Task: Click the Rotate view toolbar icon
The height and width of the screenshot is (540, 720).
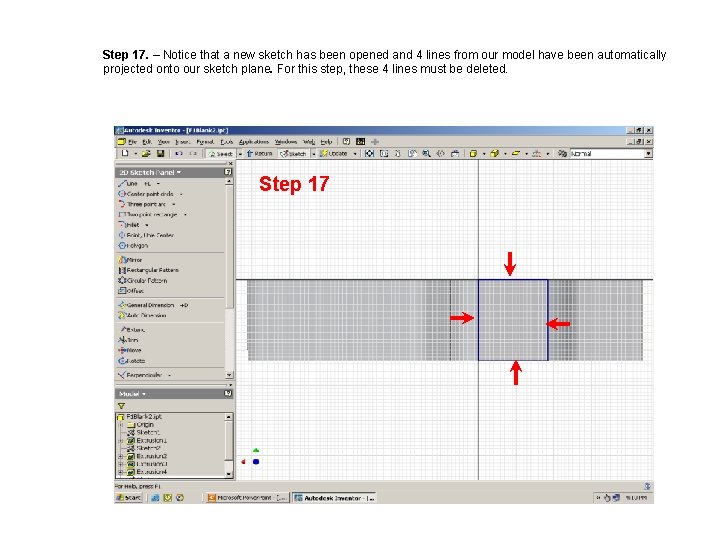Action: (x=440, y=153)
